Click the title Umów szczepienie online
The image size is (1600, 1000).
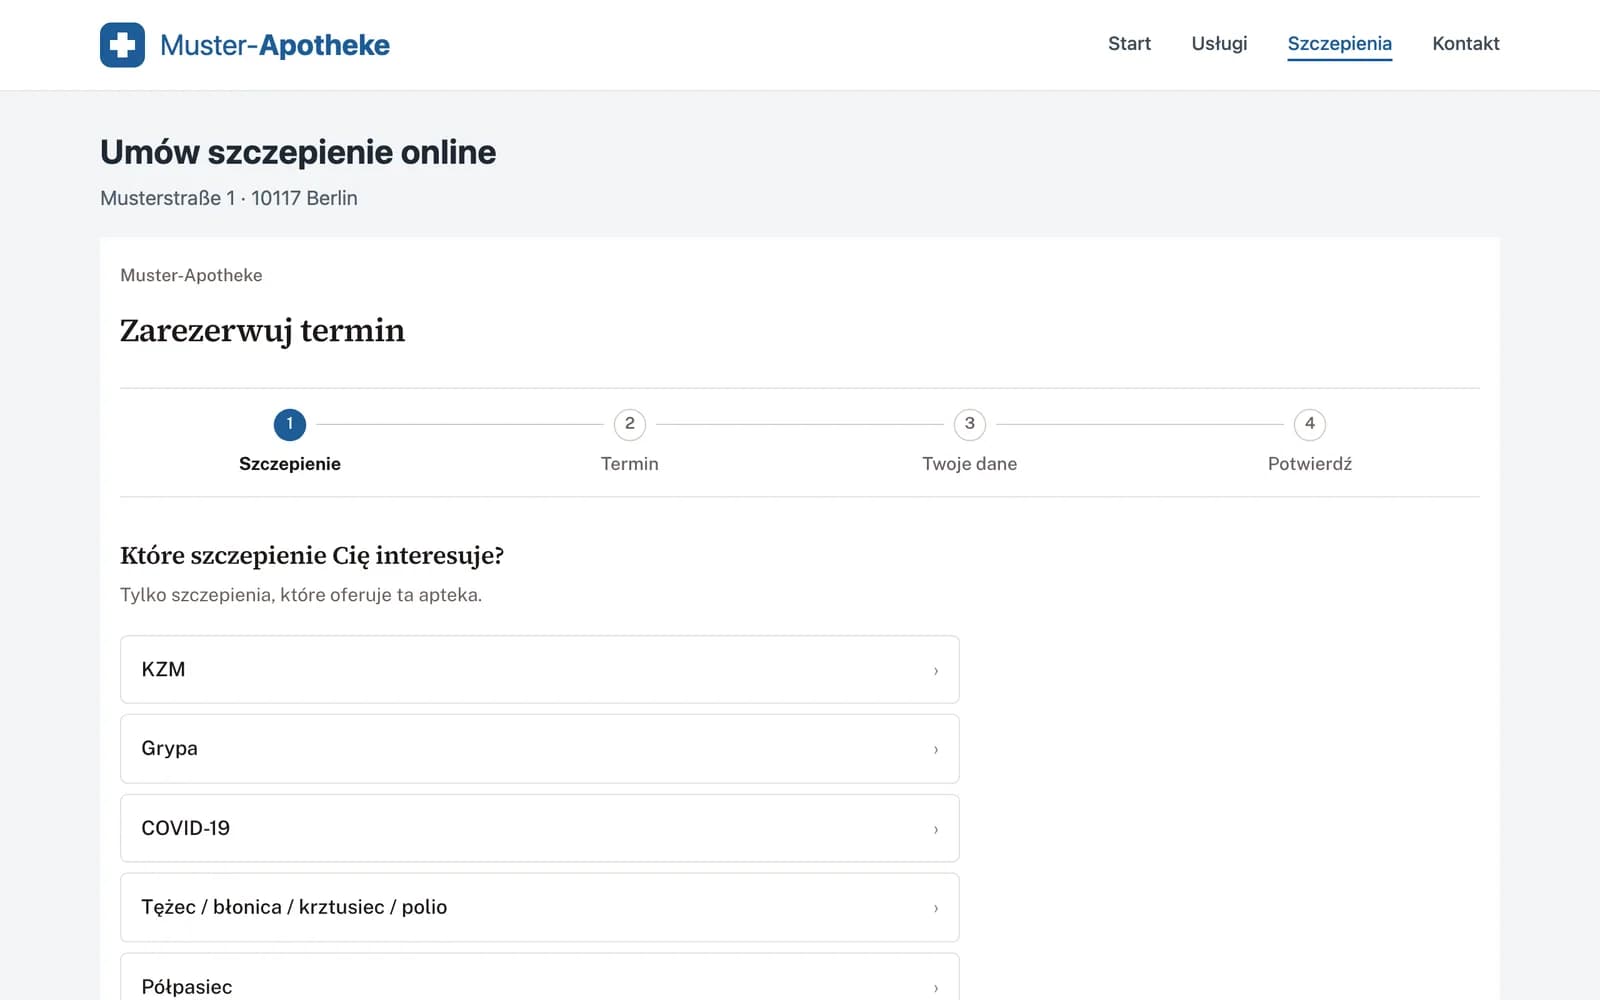(x=298, y=152)
